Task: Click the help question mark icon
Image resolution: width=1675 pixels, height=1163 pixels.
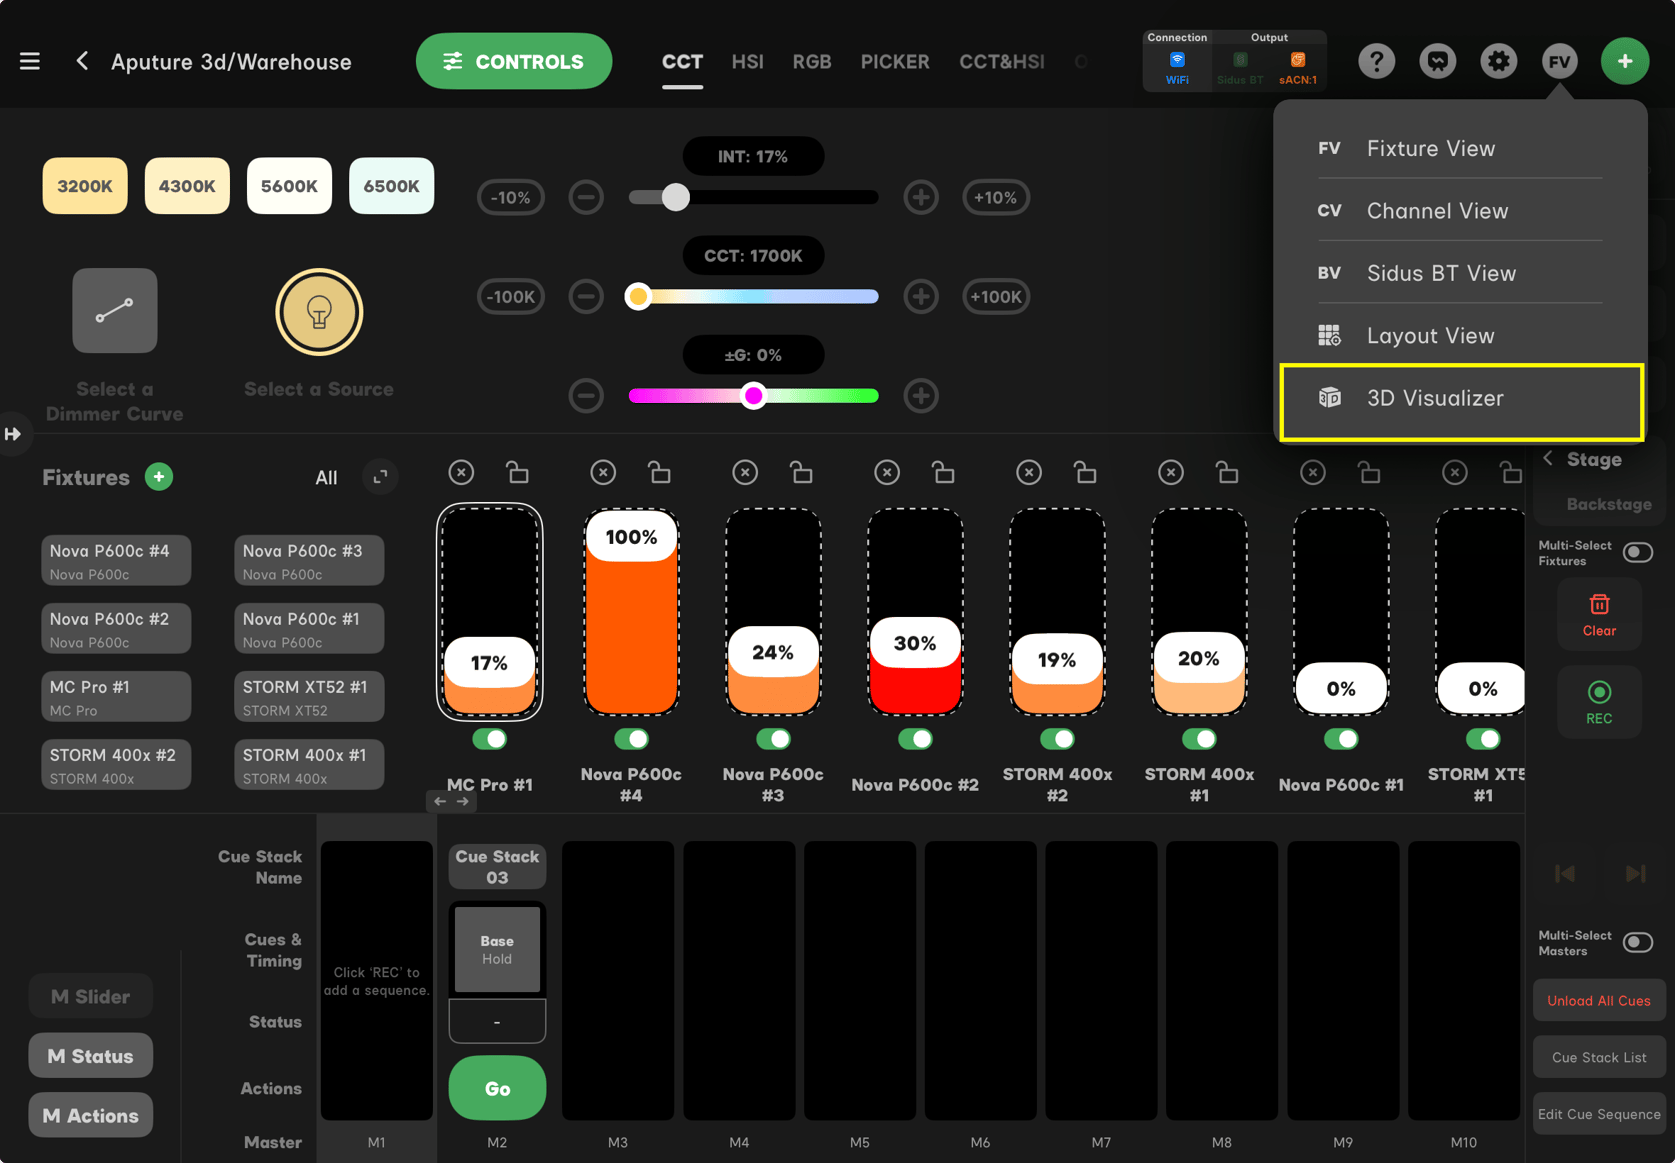Action: [x=1376, y=61]
